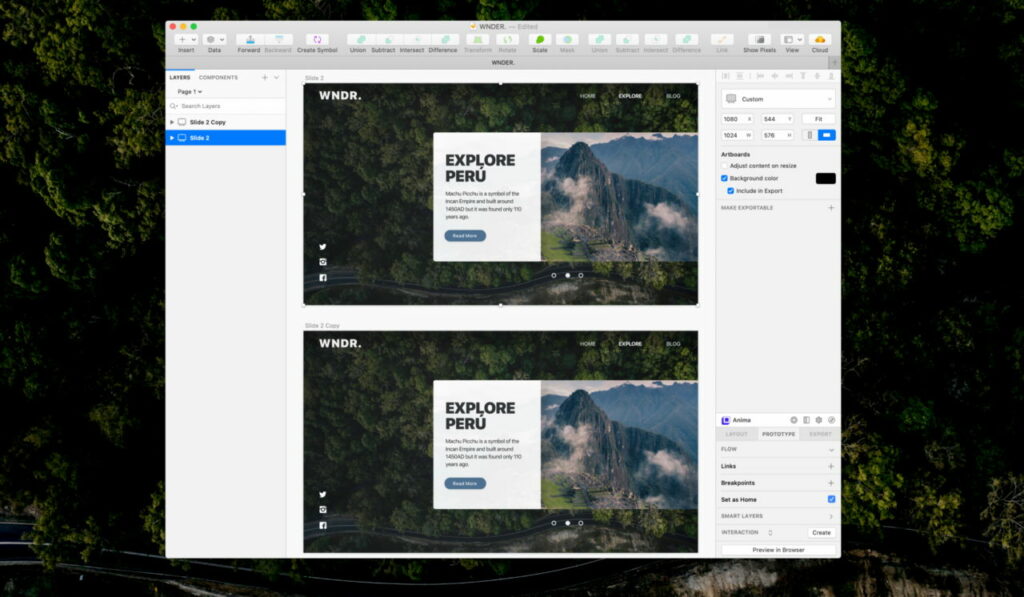
Task: Open Anima plugin settings gear icon
Action: pos(818,420)
